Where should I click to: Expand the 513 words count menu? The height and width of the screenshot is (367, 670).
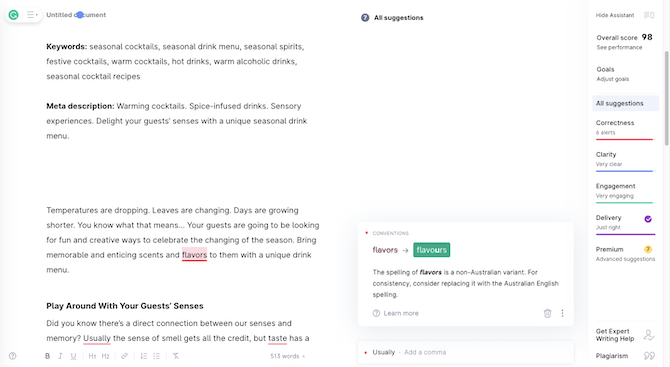[x=288, y=356]
